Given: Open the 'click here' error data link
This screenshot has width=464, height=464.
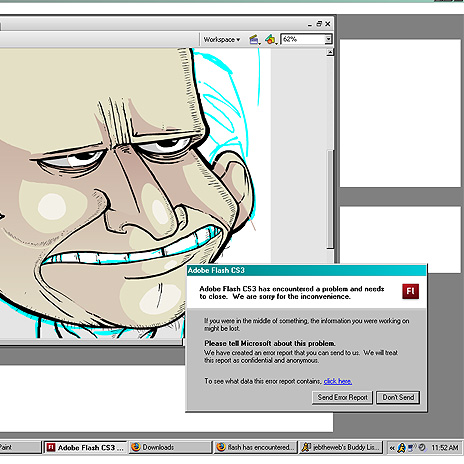Looking at the screenshot, I should click(338, 381).
